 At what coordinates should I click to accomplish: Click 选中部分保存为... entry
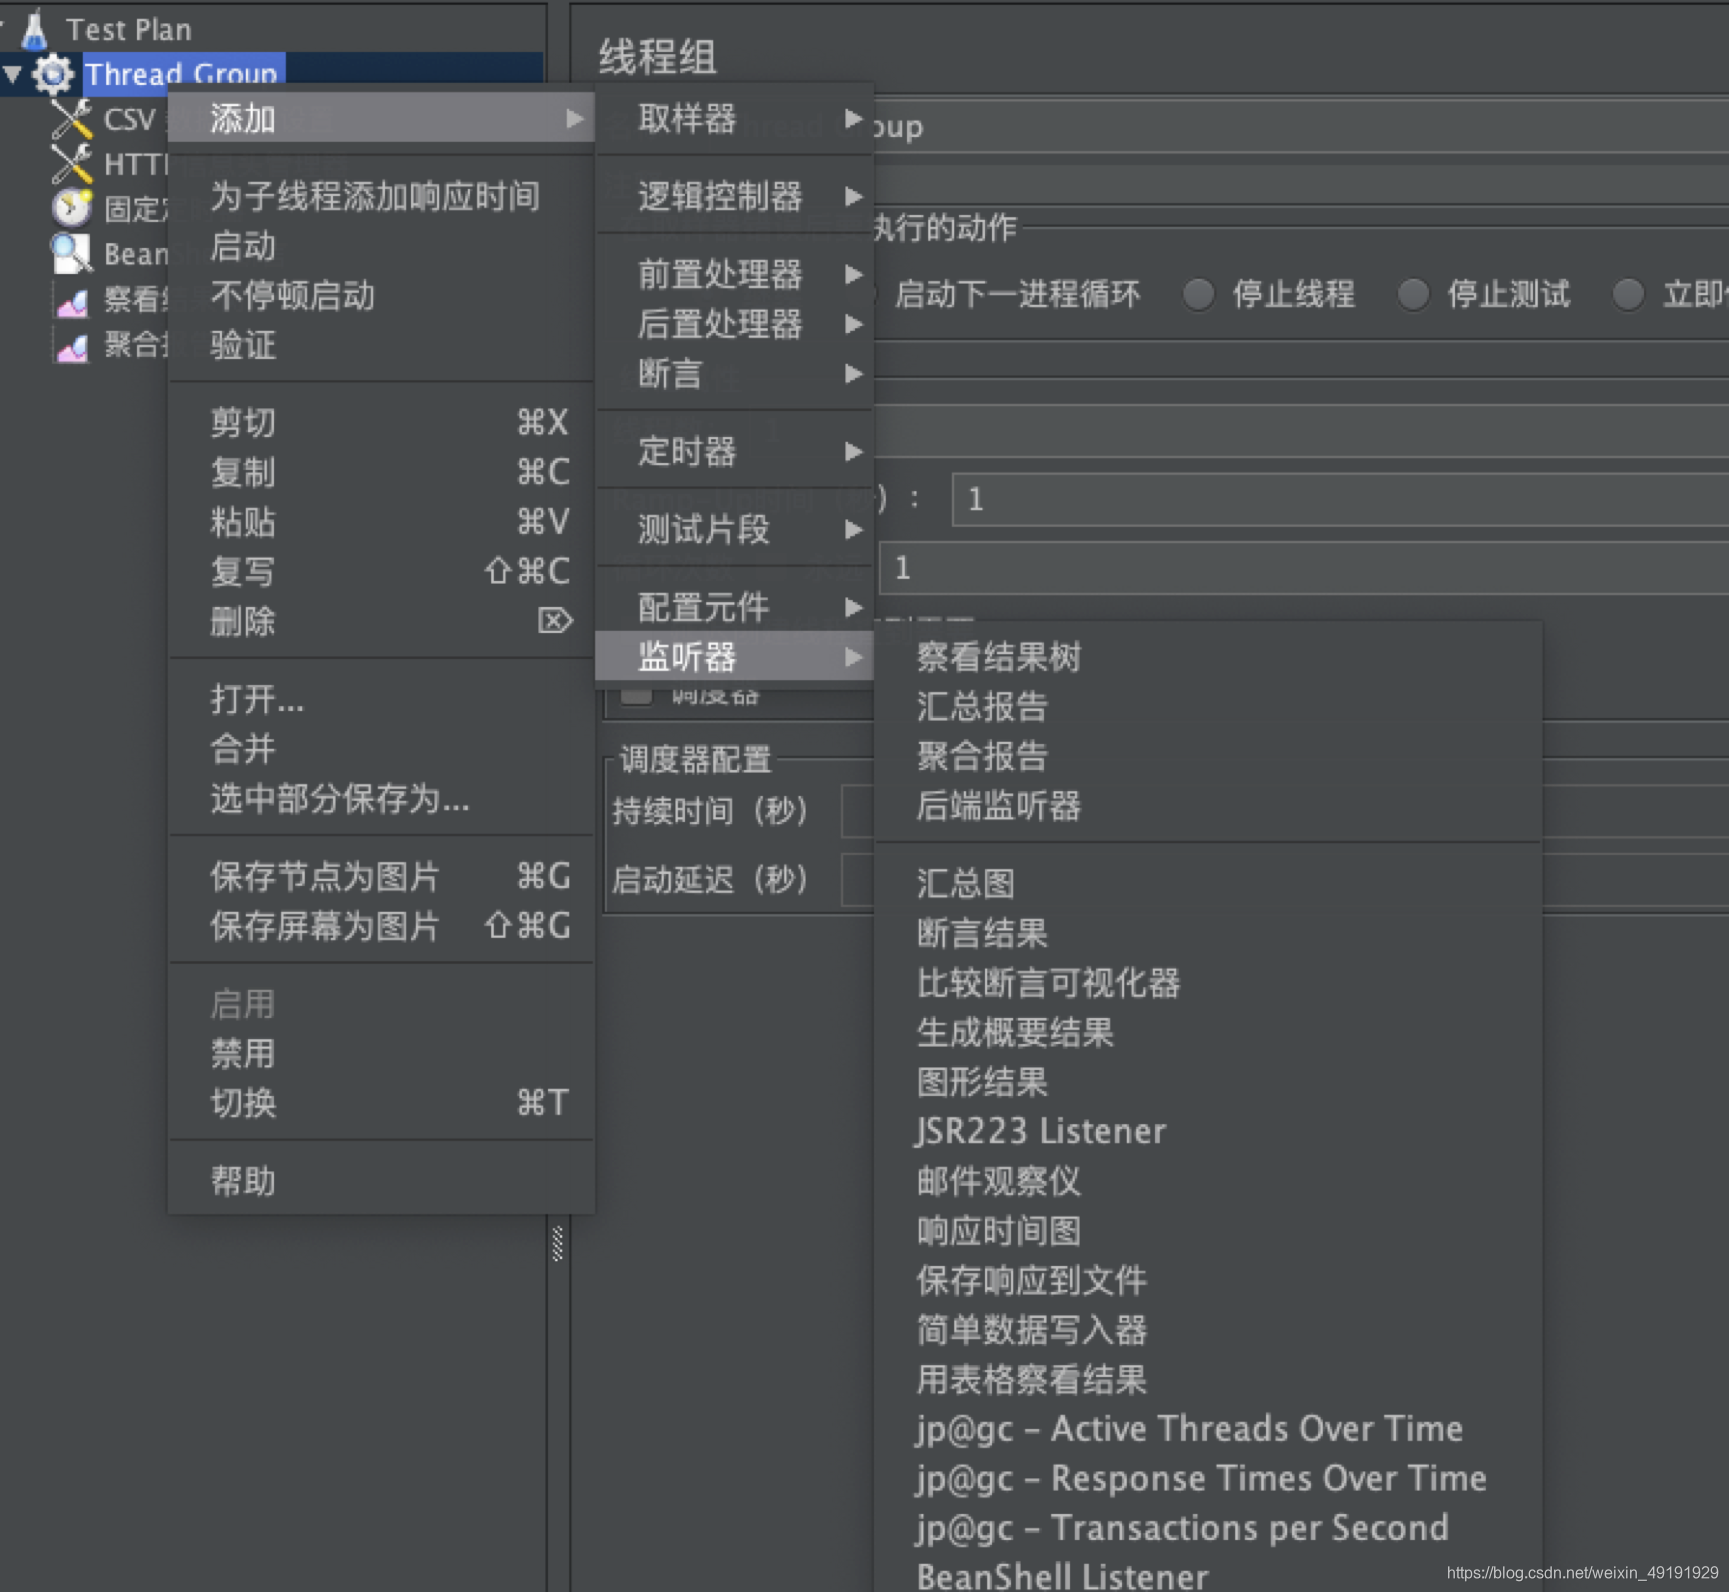tap(381, 799)
